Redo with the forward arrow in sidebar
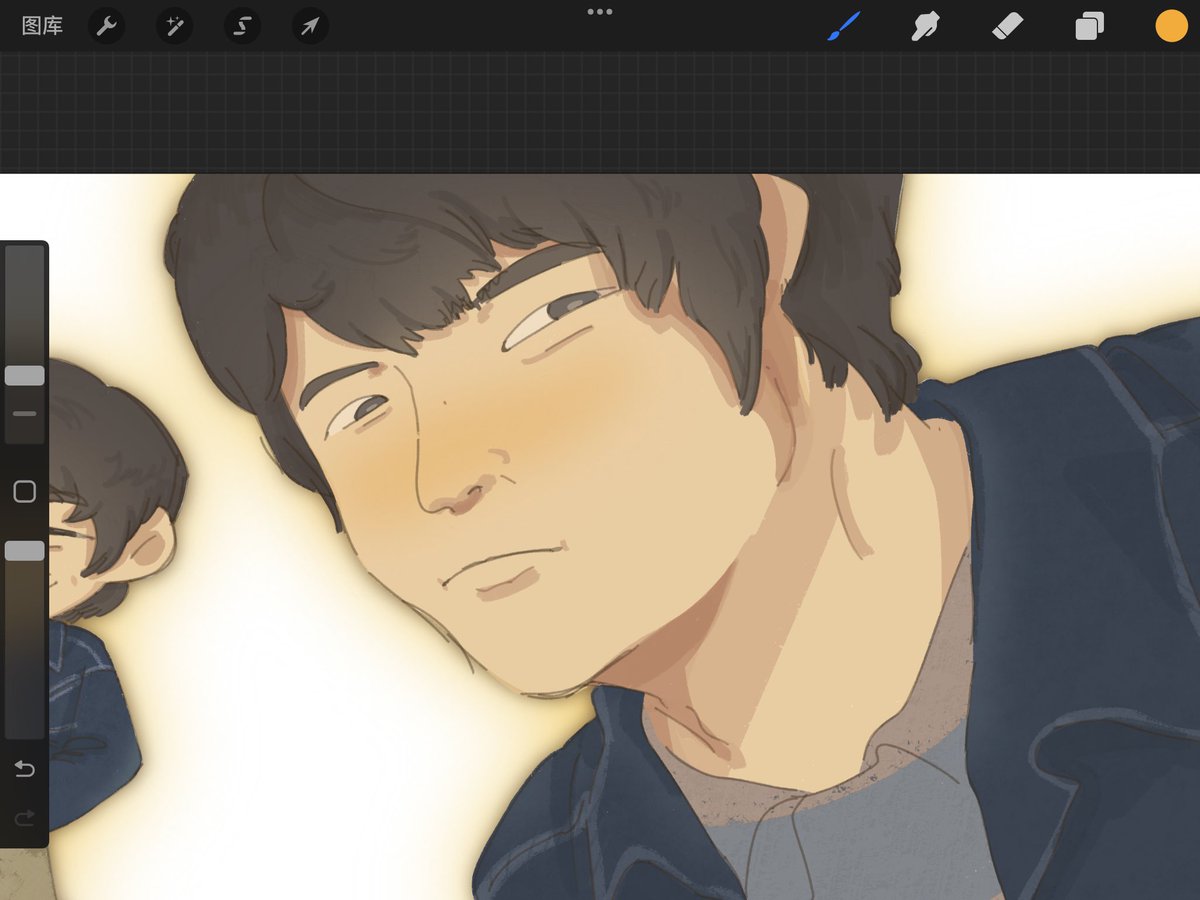 coord(25,819)
